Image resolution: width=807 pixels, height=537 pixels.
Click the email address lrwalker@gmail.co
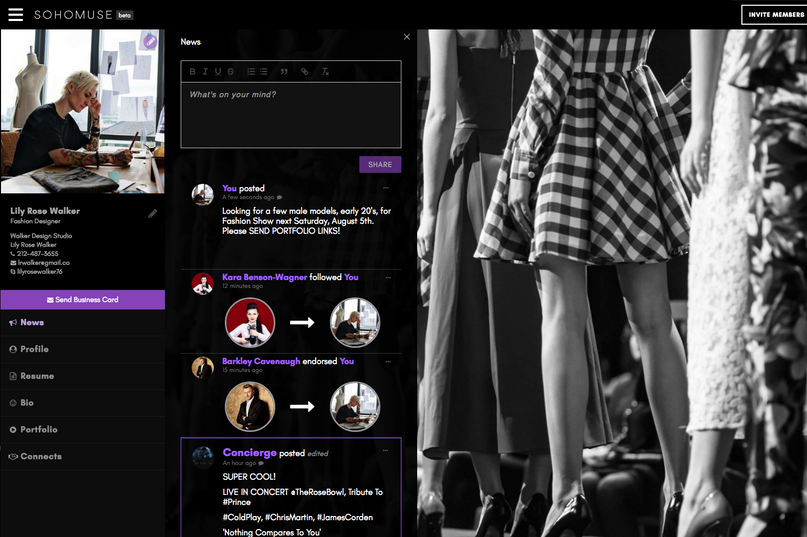pos(44,263)
